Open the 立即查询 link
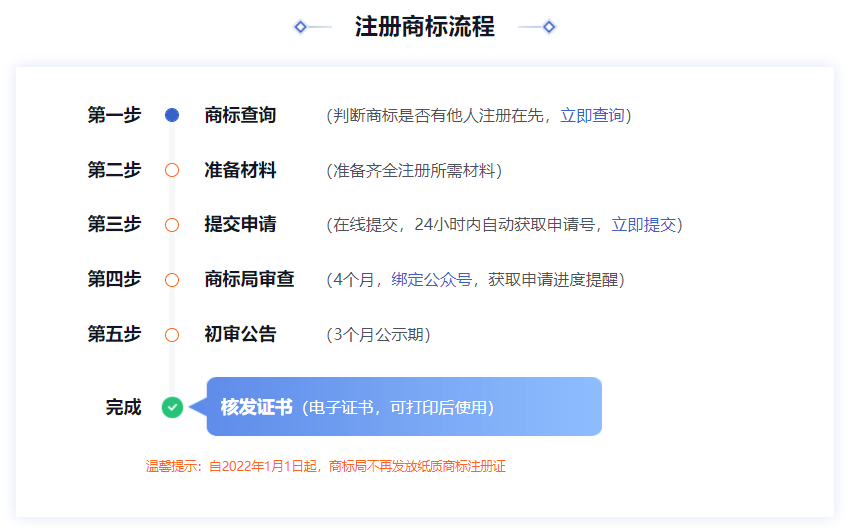The image size is (849, 528). pyautogui.click(x=592, y=116)
